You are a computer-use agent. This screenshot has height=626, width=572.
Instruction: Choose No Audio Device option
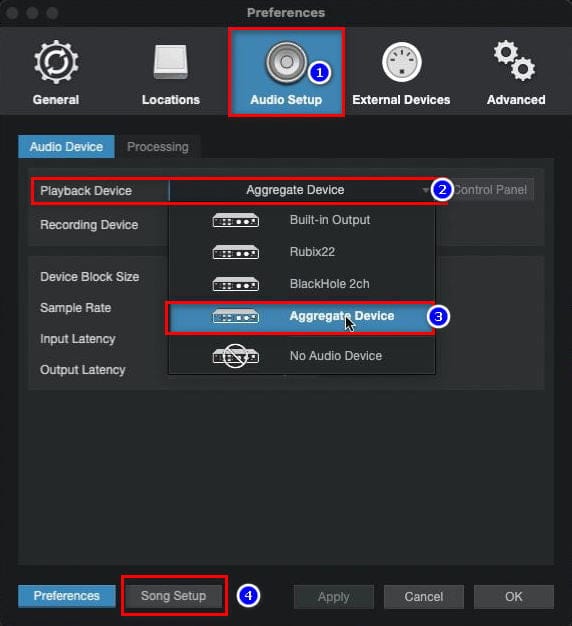tap(302, 356)
